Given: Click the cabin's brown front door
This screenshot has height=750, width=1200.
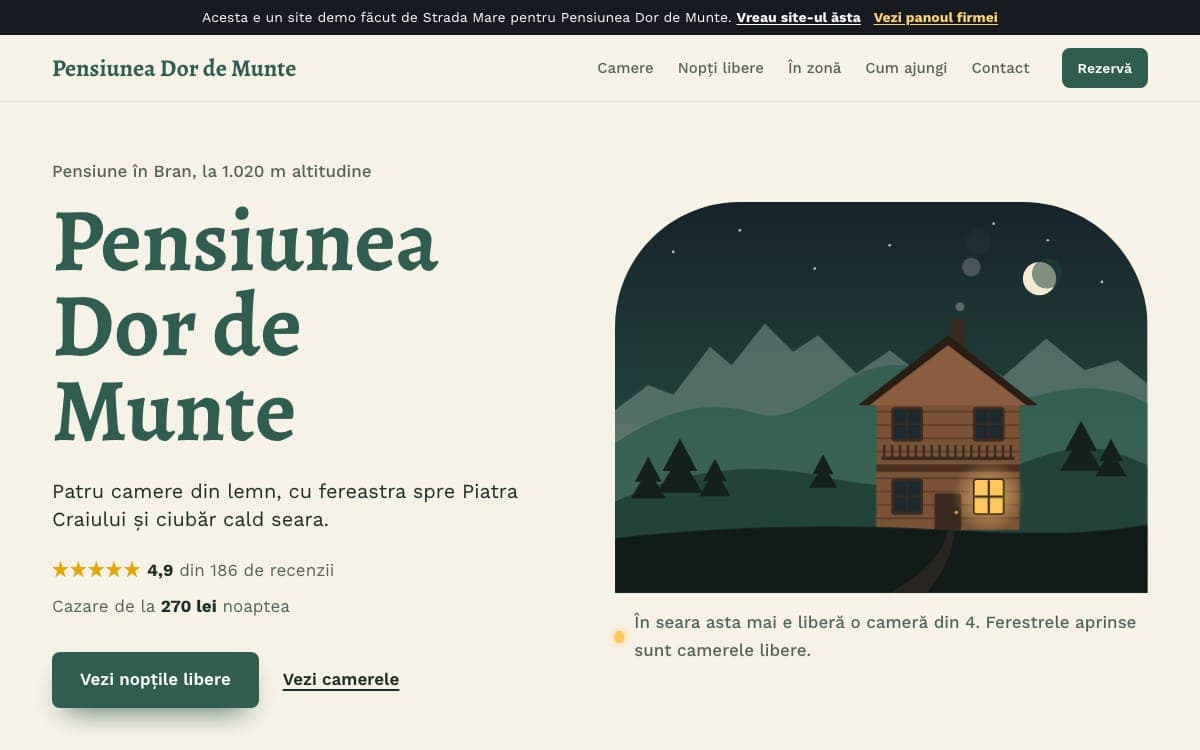Looking at the screenshot, I should pos(947,511).
